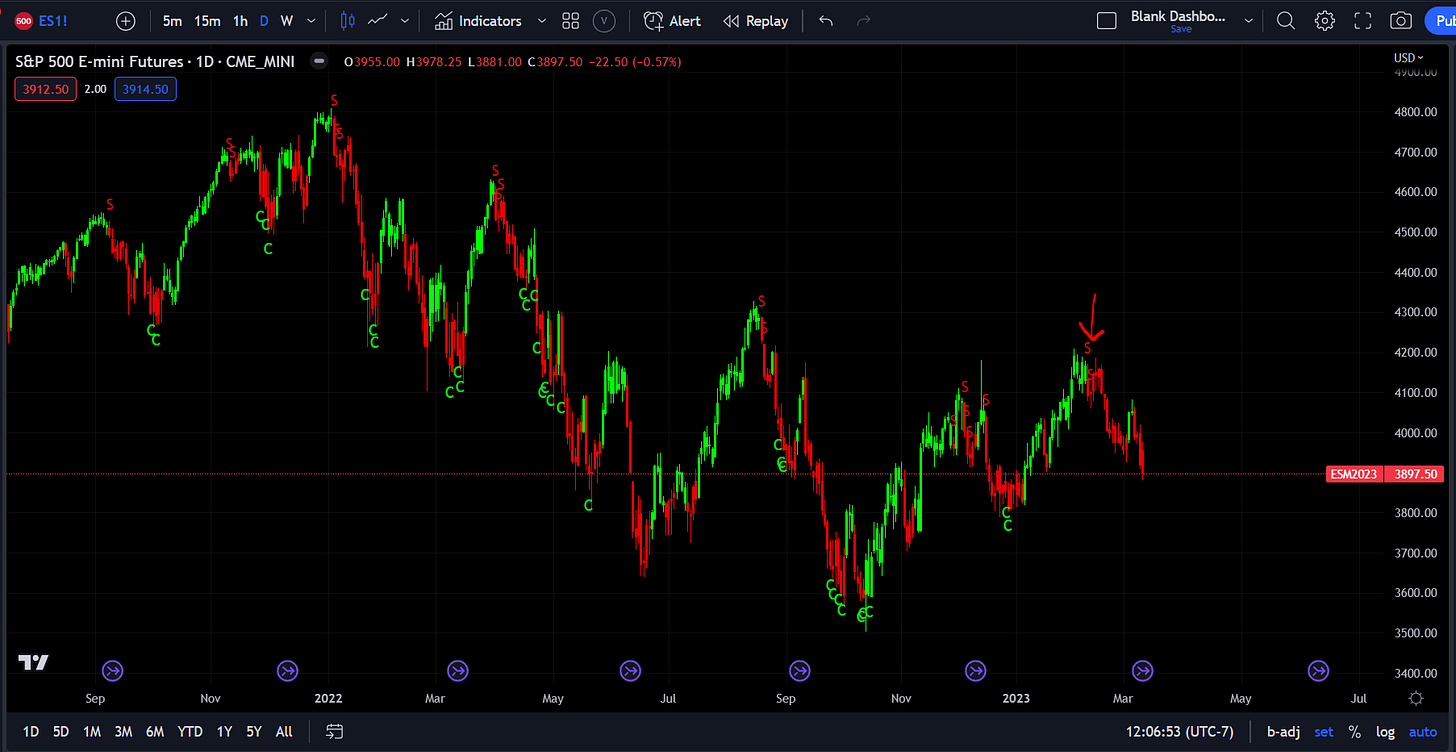Collapse the legend with minus dot icon
The height and width of the screenshot is (752, 1456).
coord(318,62)
